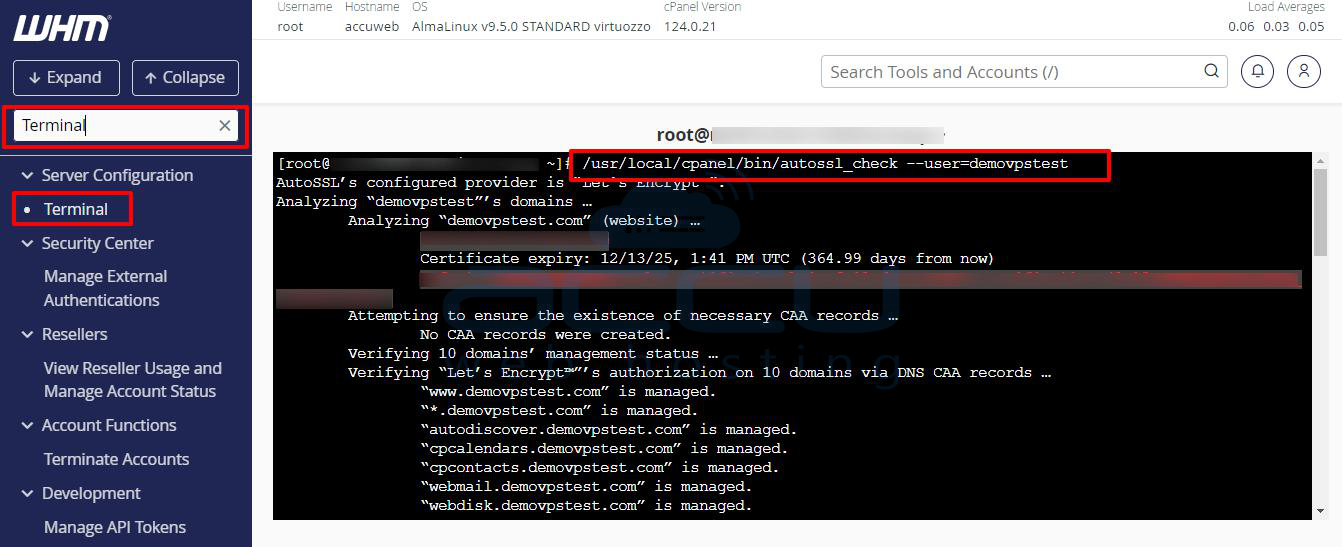Click the "No CAA records were created" line
Viewport: 1342px width, 547px height.
point(545,334)
